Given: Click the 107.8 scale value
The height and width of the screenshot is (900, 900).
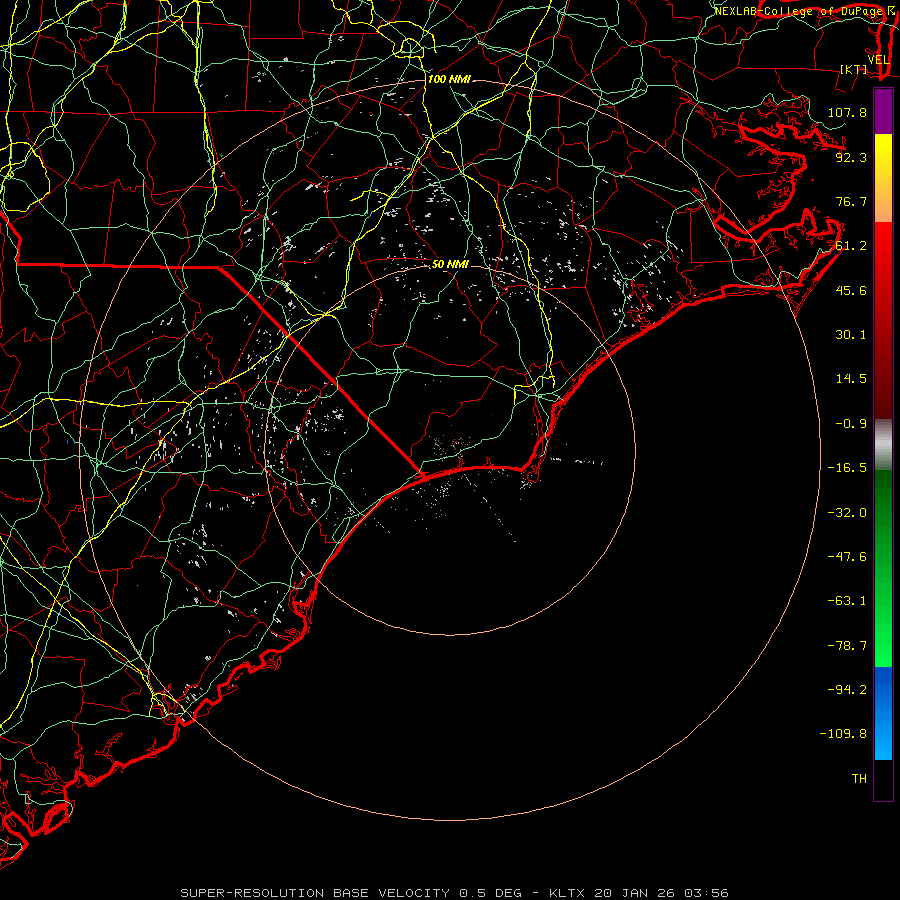Looking at the screenshot, I should tap(847, 112).
